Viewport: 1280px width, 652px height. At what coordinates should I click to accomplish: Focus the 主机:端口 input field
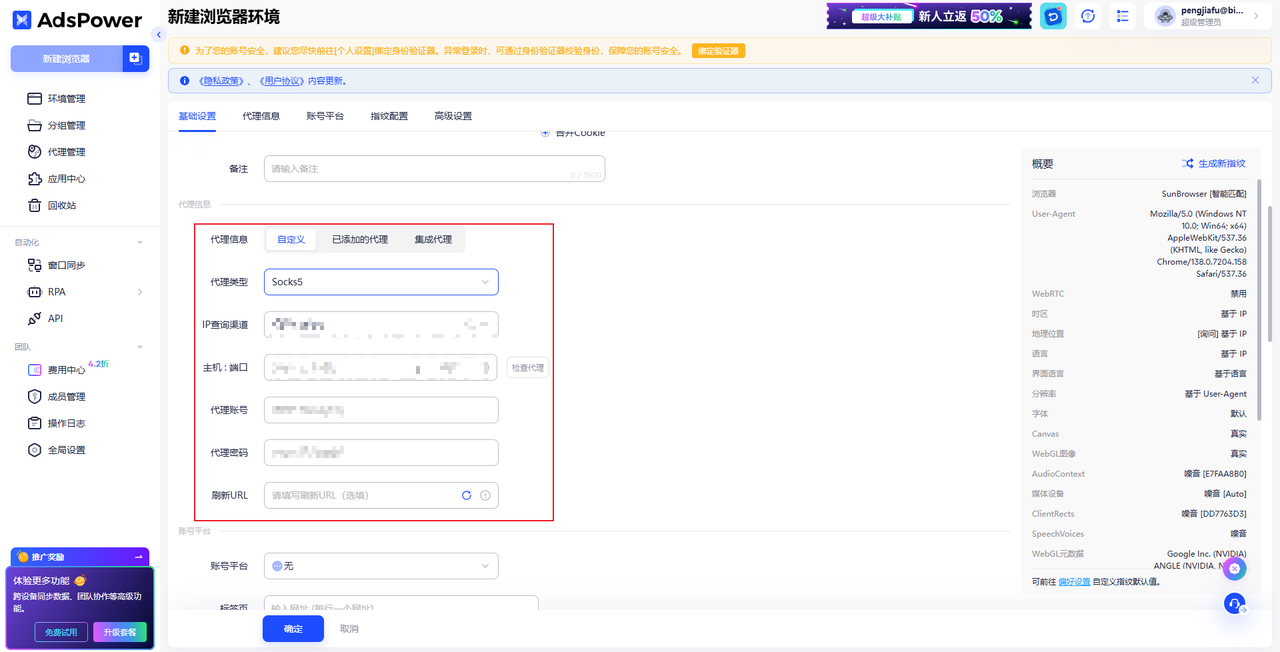[x=381, y=367]
